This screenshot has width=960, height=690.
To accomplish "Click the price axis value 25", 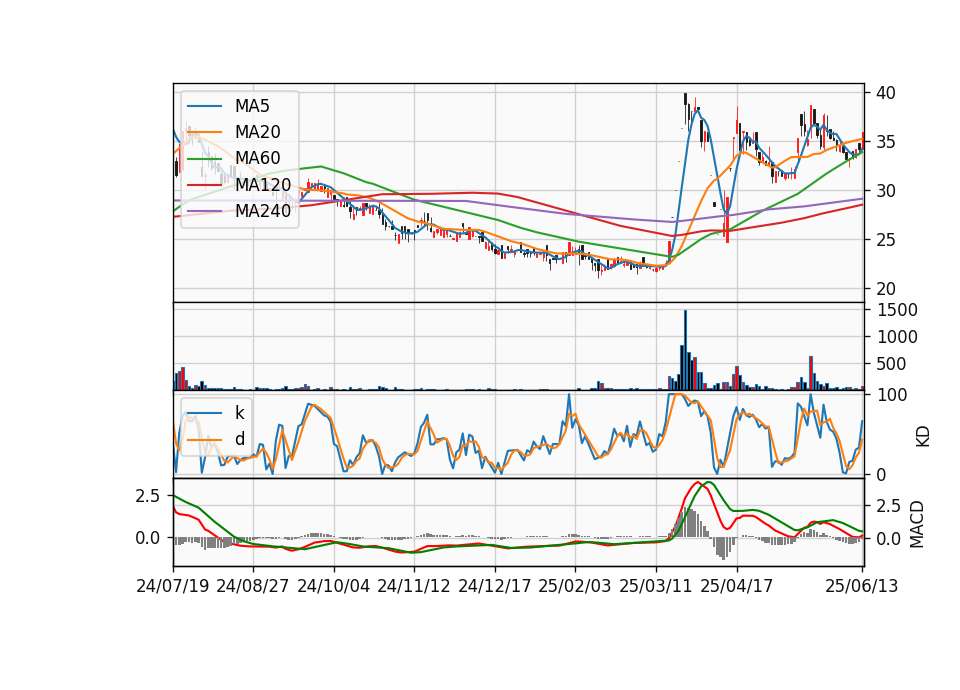I will 885,240.
